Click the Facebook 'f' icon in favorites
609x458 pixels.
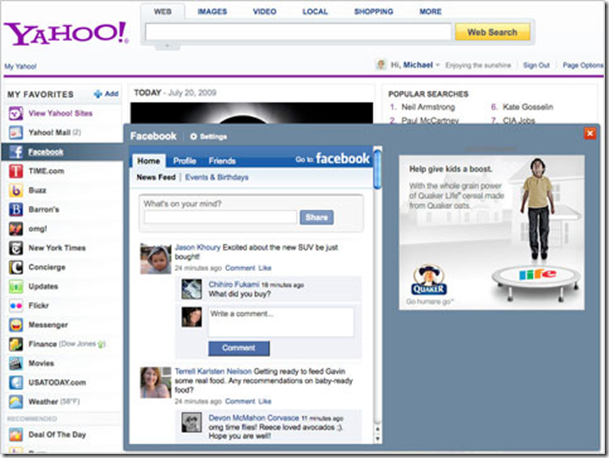point(16,152)
